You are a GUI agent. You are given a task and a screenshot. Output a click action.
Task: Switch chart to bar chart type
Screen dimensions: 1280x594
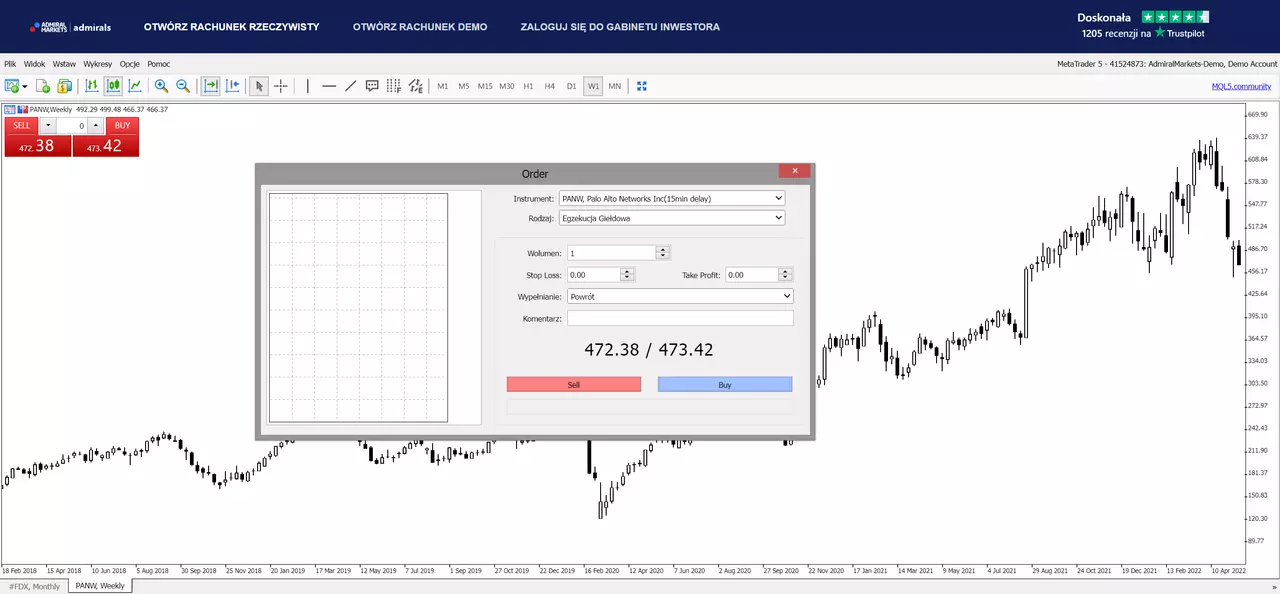[92, 86]
